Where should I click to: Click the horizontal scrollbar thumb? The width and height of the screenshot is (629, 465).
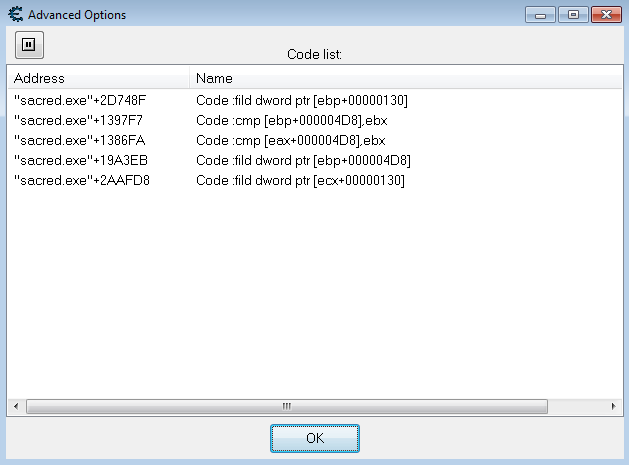tap(287, 406)
